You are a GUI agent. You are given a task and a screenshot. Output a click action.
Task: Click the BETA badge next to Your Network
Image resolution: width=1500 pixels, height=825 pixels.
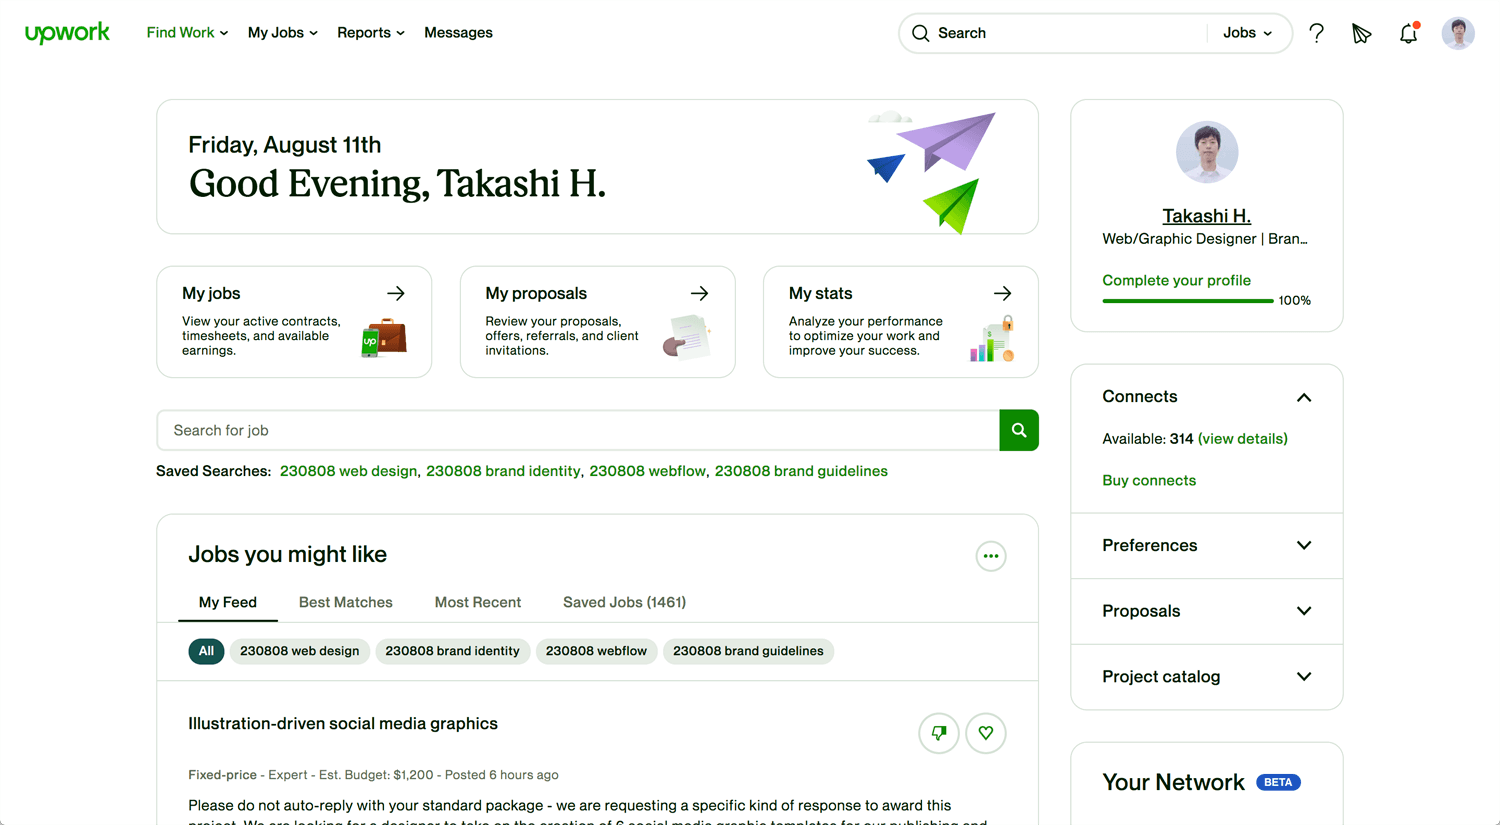point(1278,783)
